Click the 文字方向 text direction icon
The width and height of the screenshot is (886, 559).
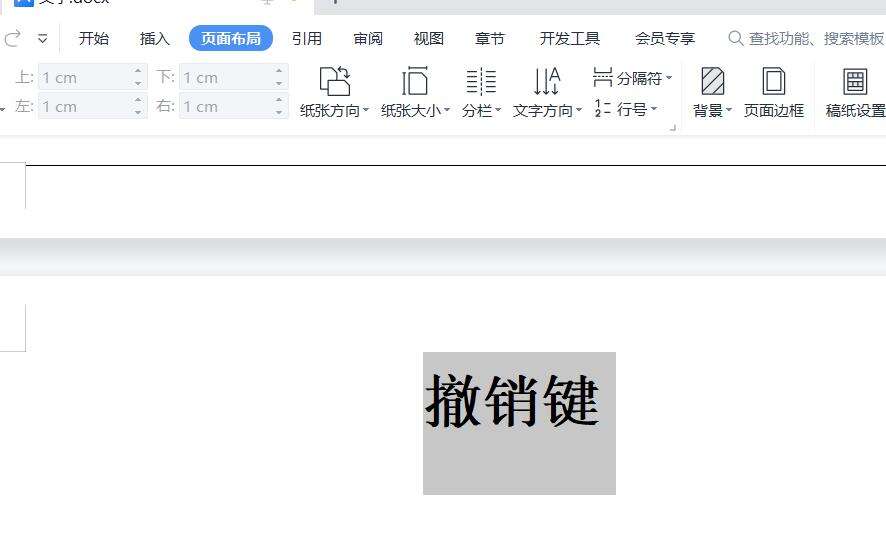pyautogui.click(x=547, y=81)
